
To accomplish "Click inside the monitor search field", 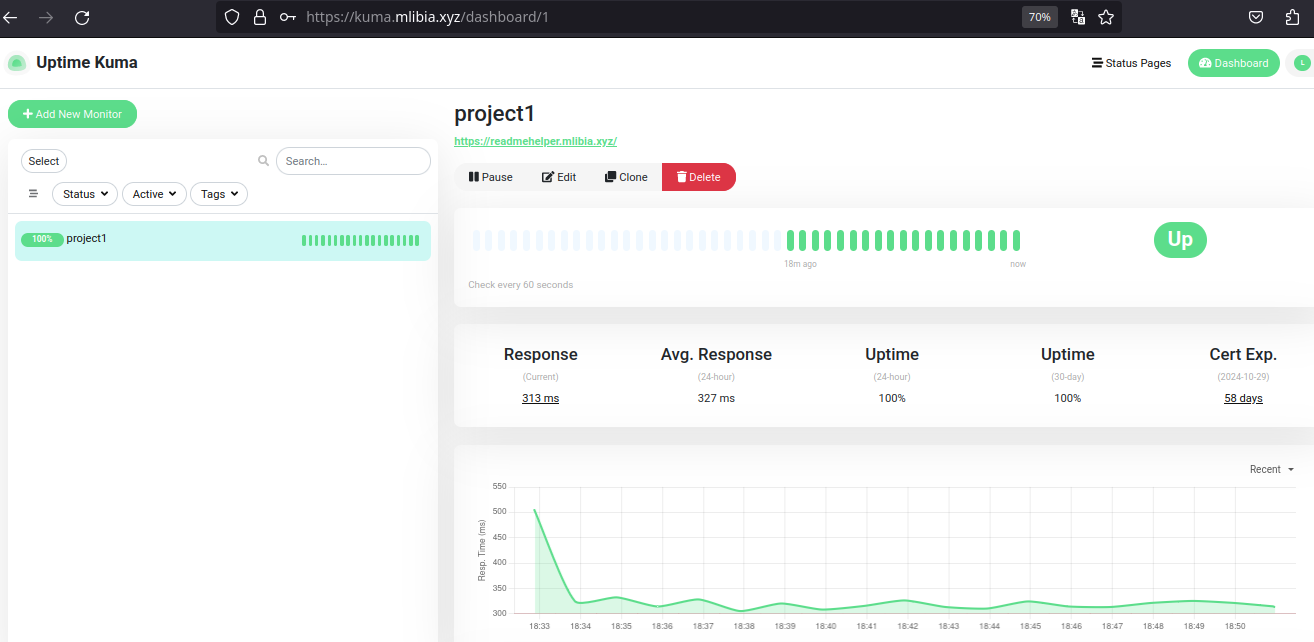I will pyautogui.click(x=353, y=160).
